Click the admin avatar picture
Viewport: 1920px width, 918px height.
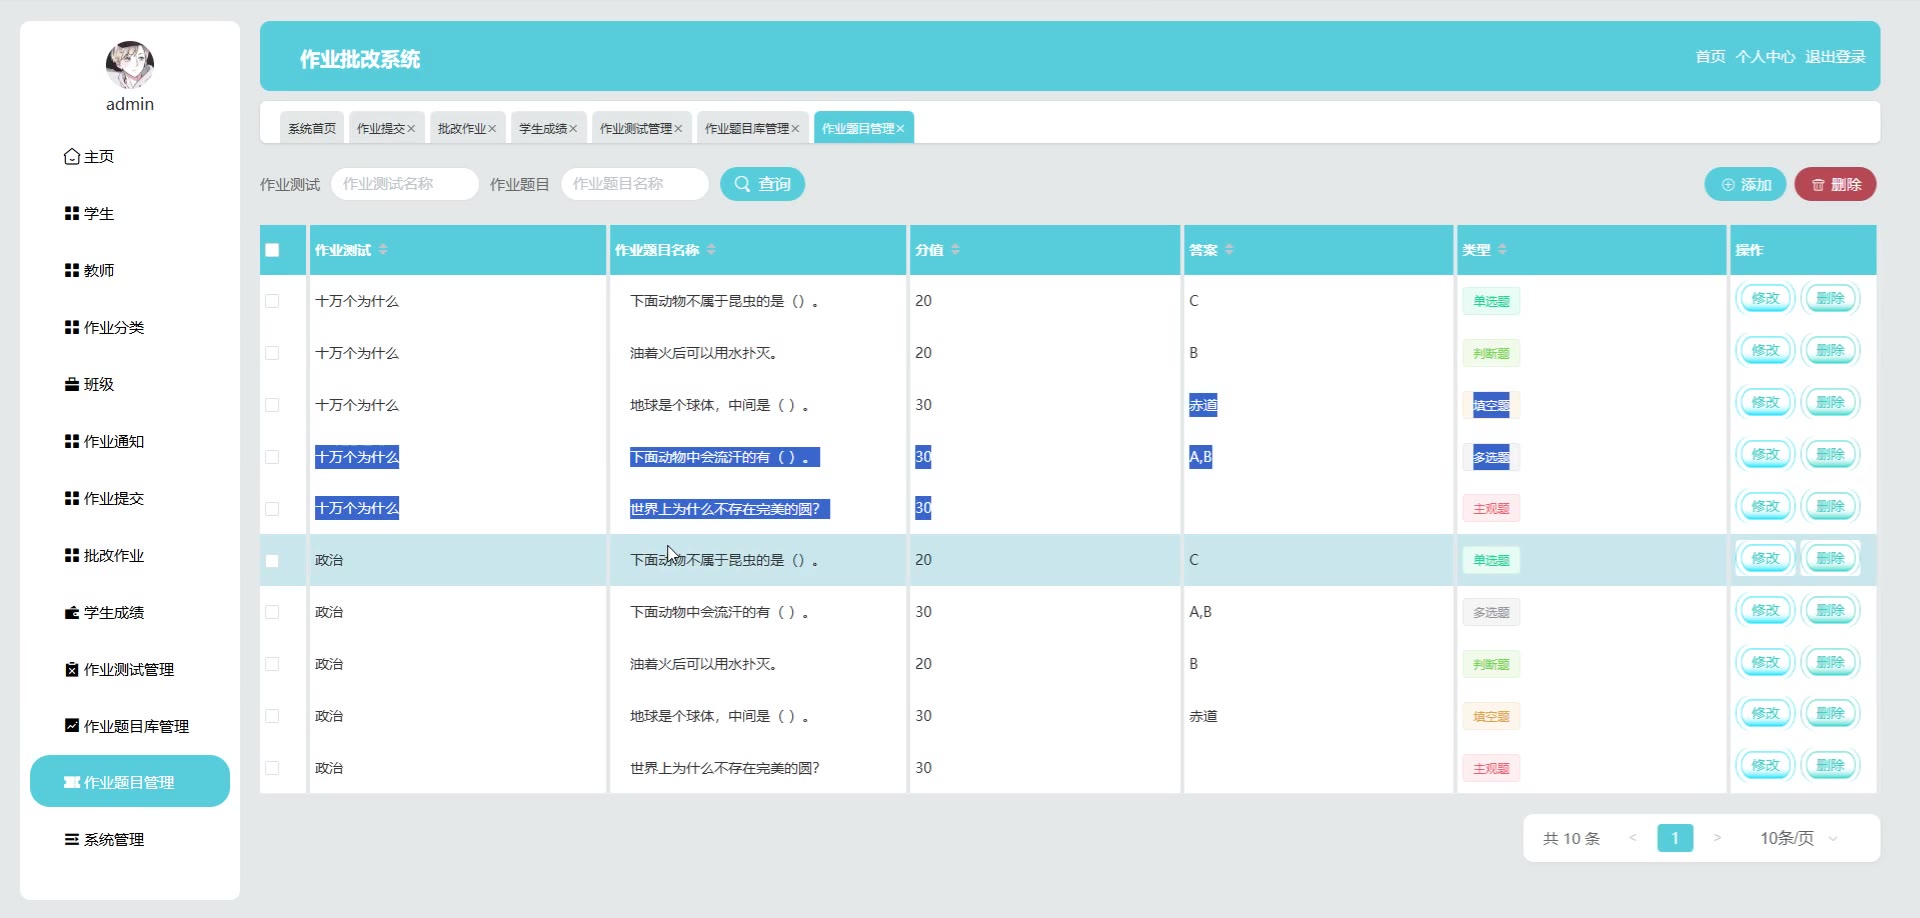click(x=130, y=65)
